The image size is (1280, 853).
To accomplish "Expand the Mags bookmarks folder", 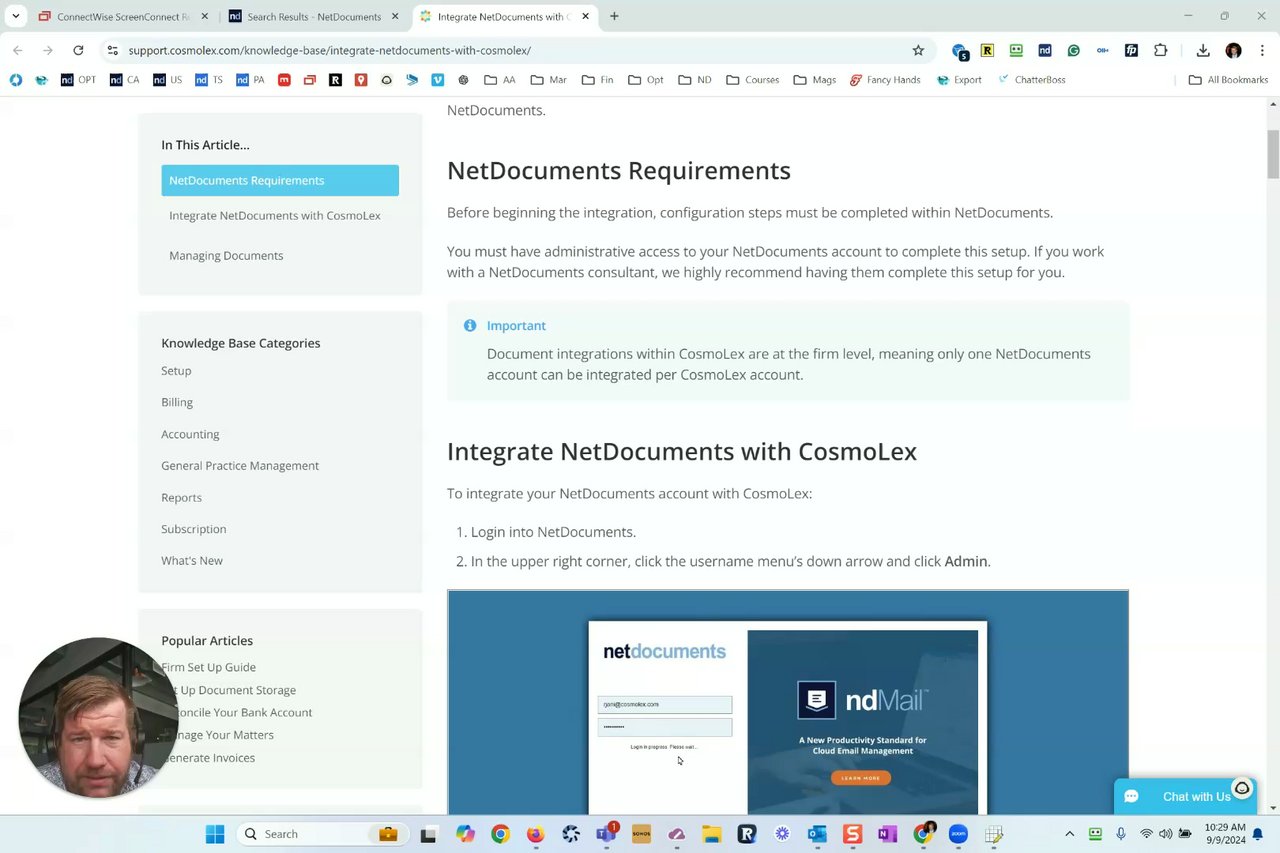I will (x=815, y=80).
